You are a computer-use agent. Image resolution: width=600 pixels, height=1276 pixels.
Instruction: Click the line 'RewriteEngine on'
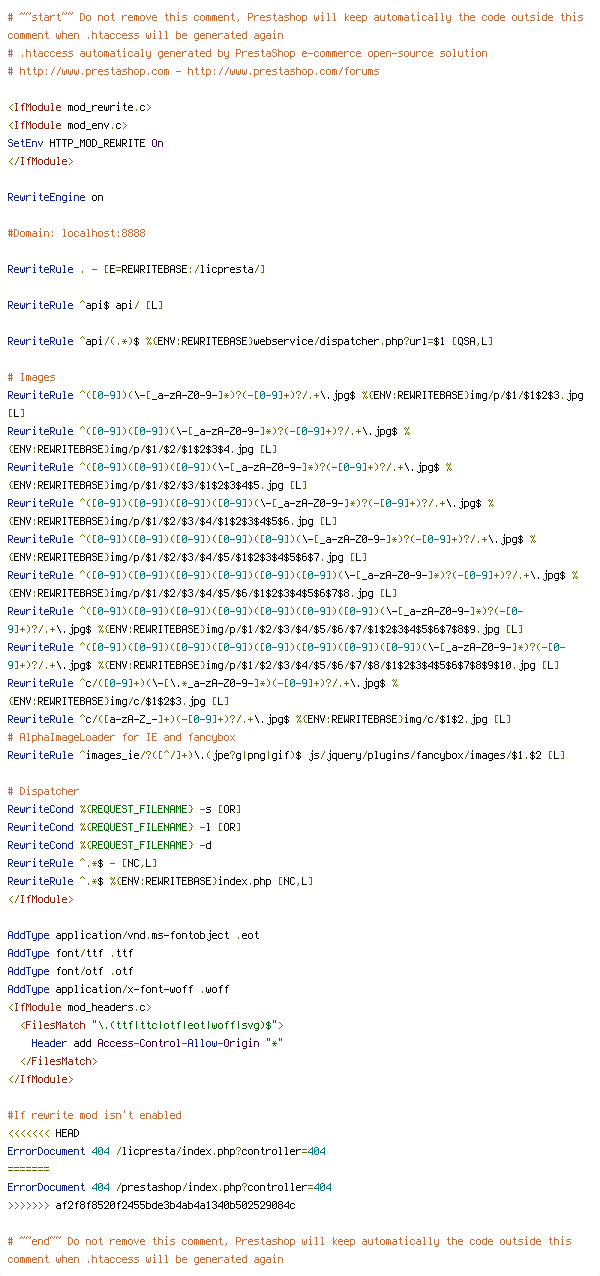[x=55, y=197]
